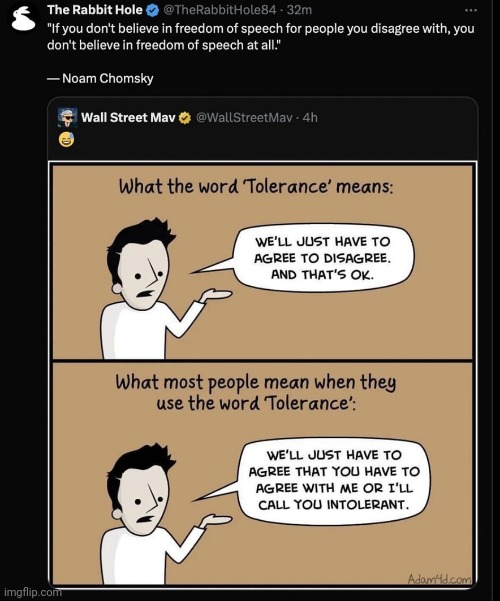
Task: Open @TheRabbitHole84 handle link
Action: [x=219, y=10]
